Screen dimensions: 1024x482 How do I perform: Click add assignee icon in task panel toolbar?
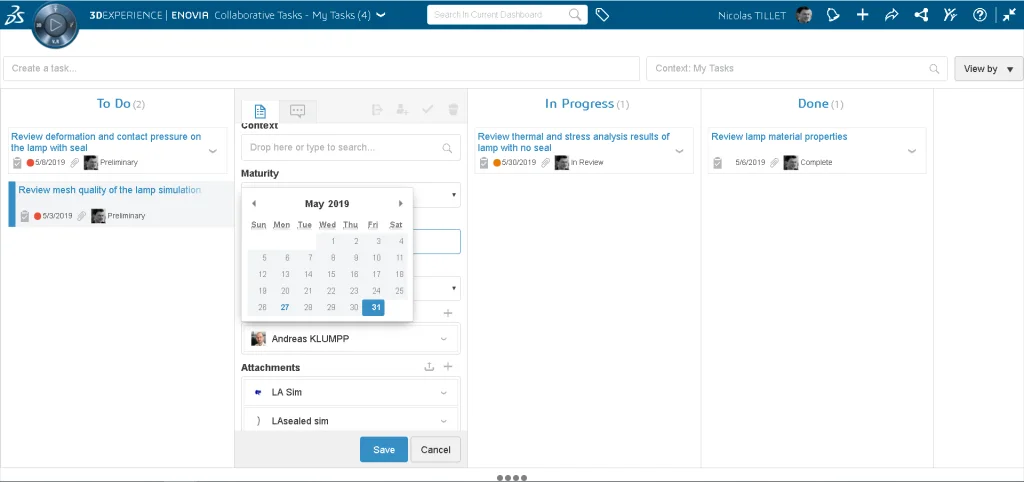[402, 110]
